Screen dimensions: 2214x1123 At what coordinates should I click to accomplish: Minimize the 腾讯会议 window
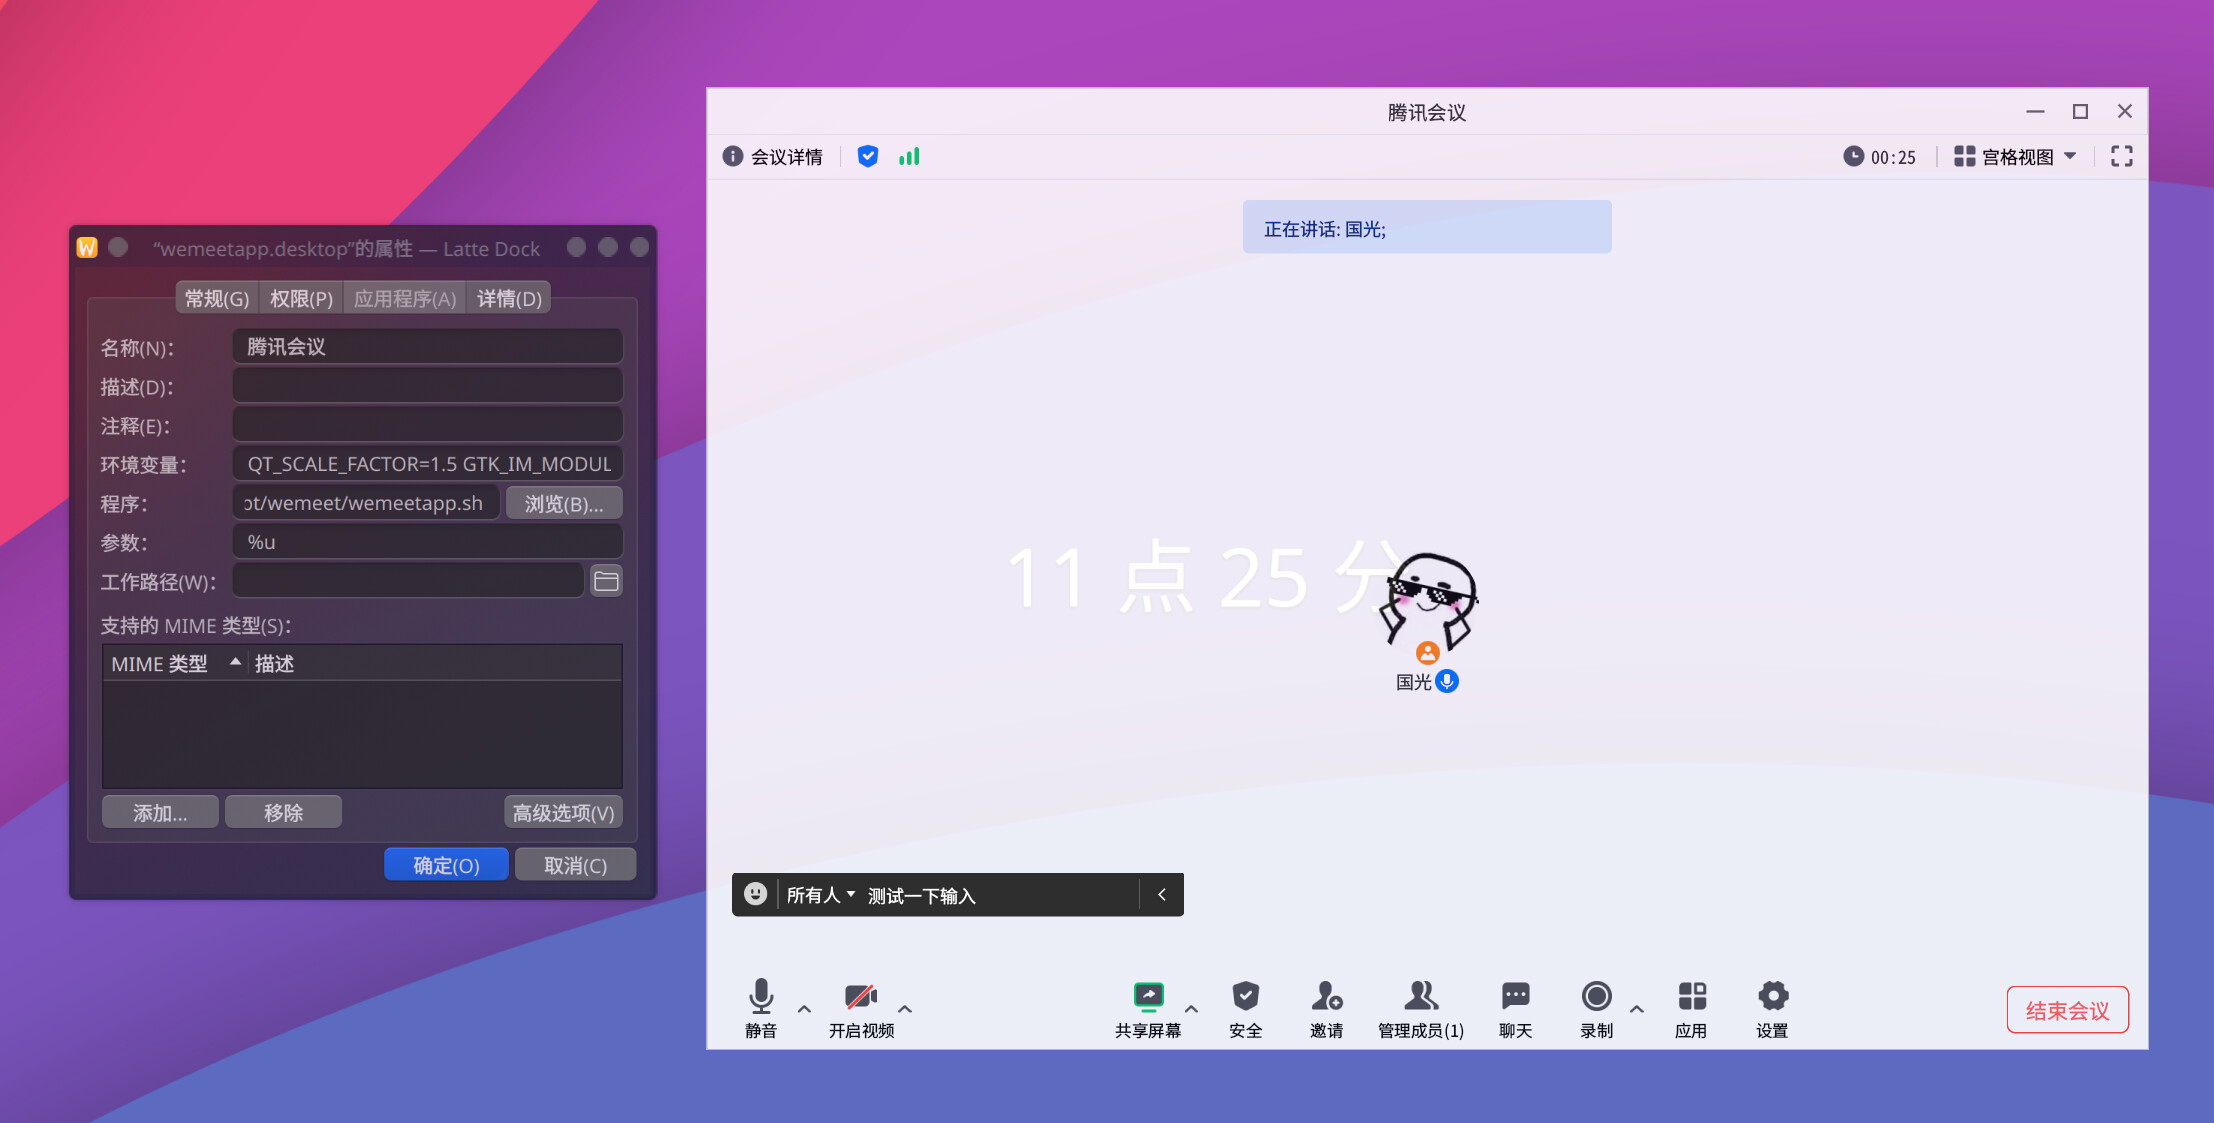tap(2035, 111)
